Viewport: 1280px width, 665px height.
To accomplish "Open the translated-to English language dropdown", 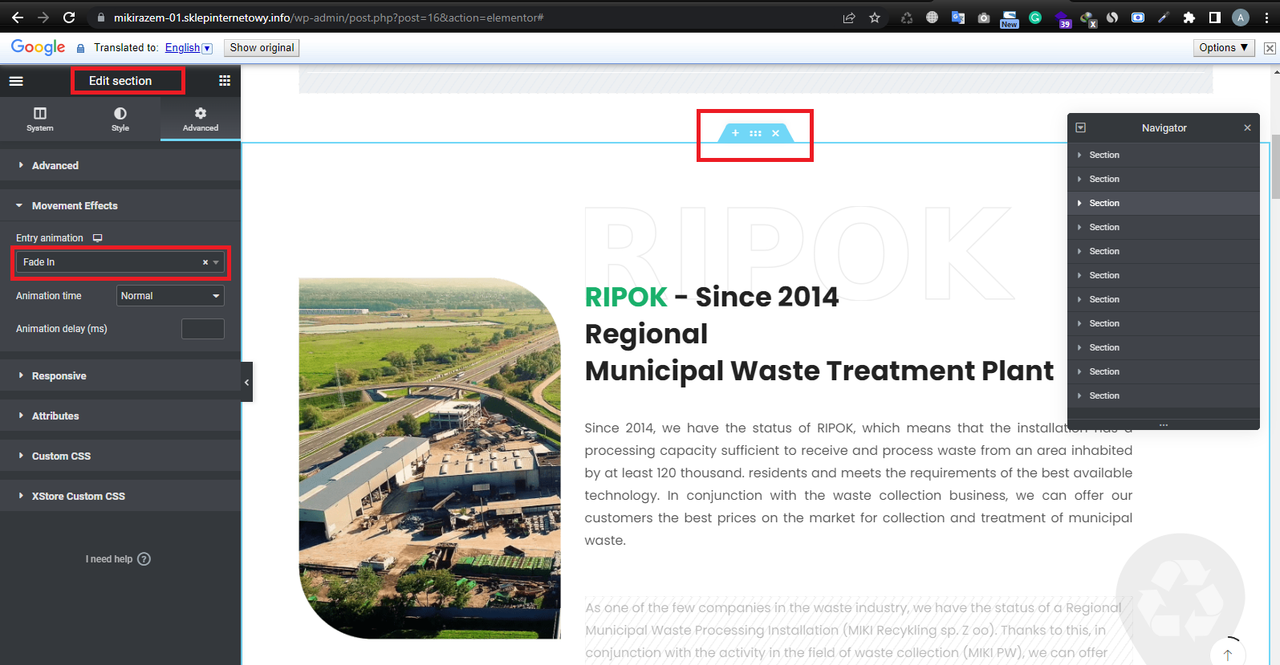I will [189, 48].
